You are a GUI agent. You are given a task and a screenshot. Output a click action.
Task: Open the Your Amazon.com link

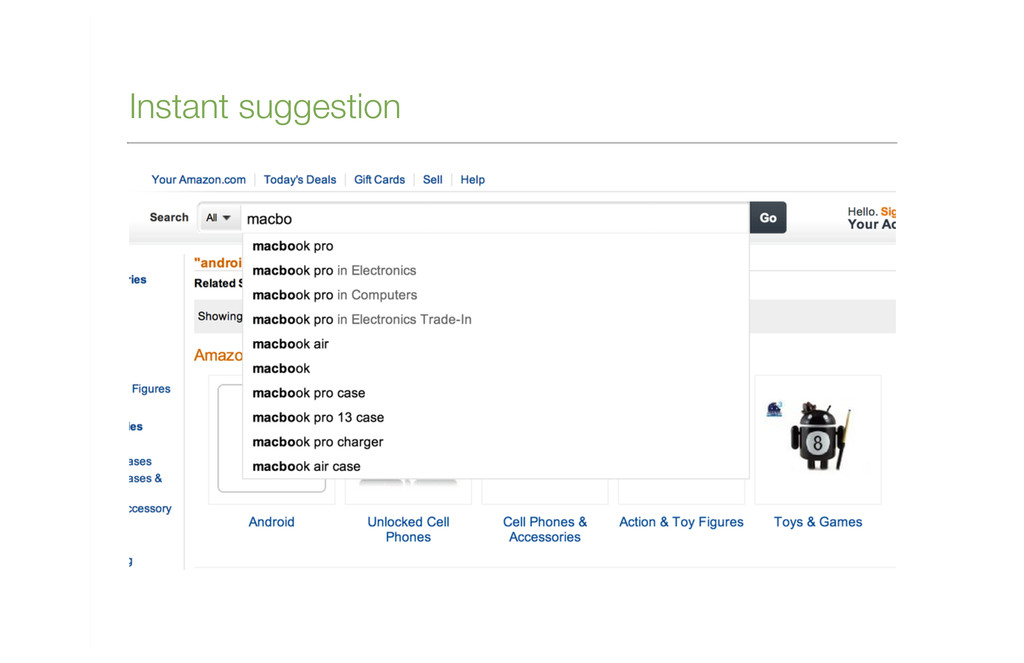coord(199,180)
